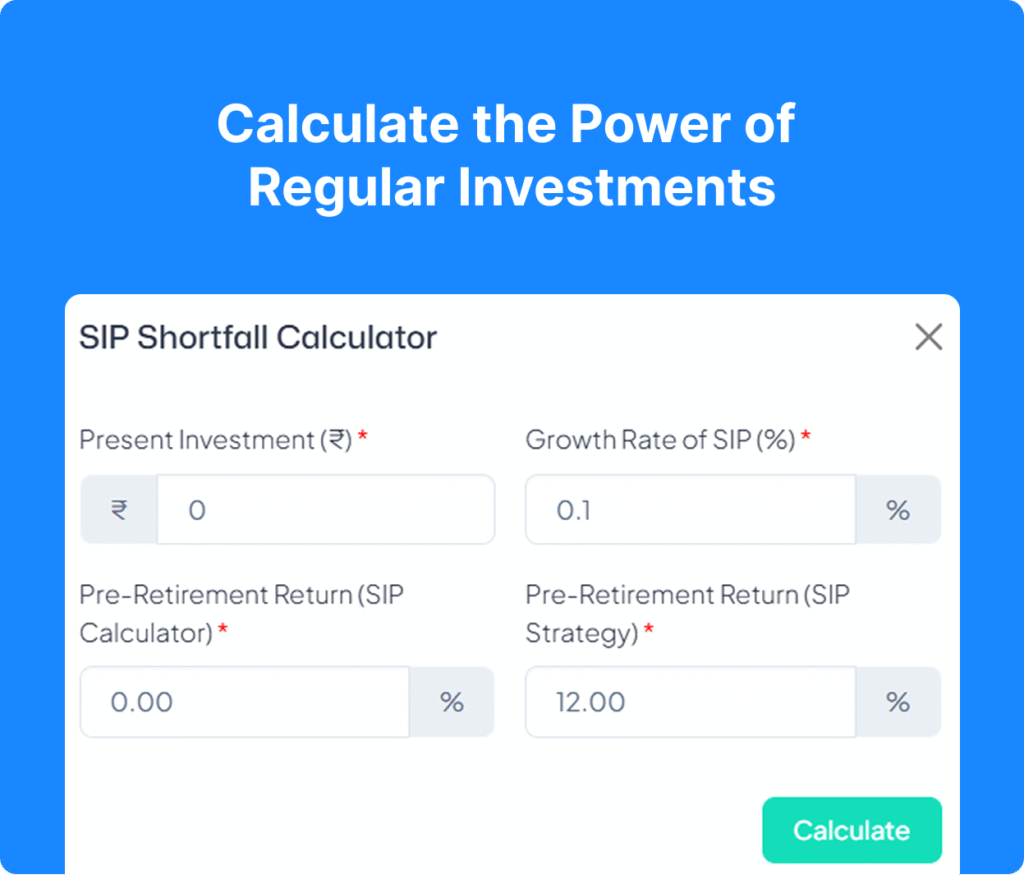The height and width of the screenshot is (875, 1024).
Task: Click the Present Investment input field
Action: click(325, 510)
